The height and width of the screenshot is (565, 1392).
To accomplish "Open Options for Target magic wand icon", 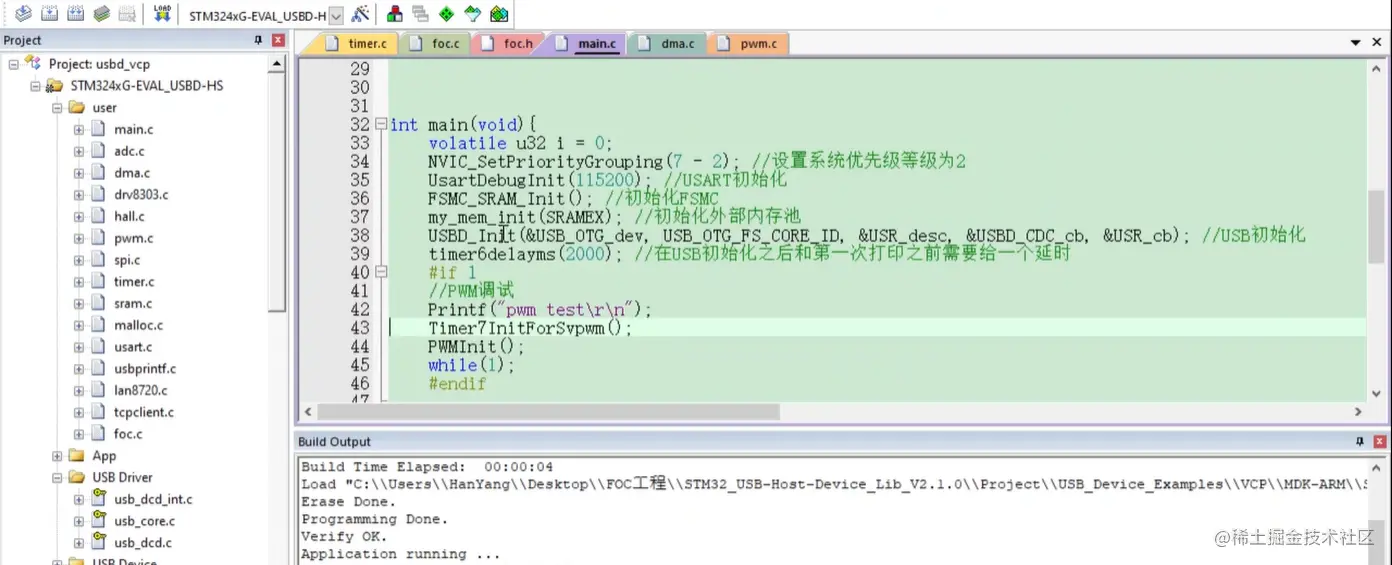I will pos(361,14).
